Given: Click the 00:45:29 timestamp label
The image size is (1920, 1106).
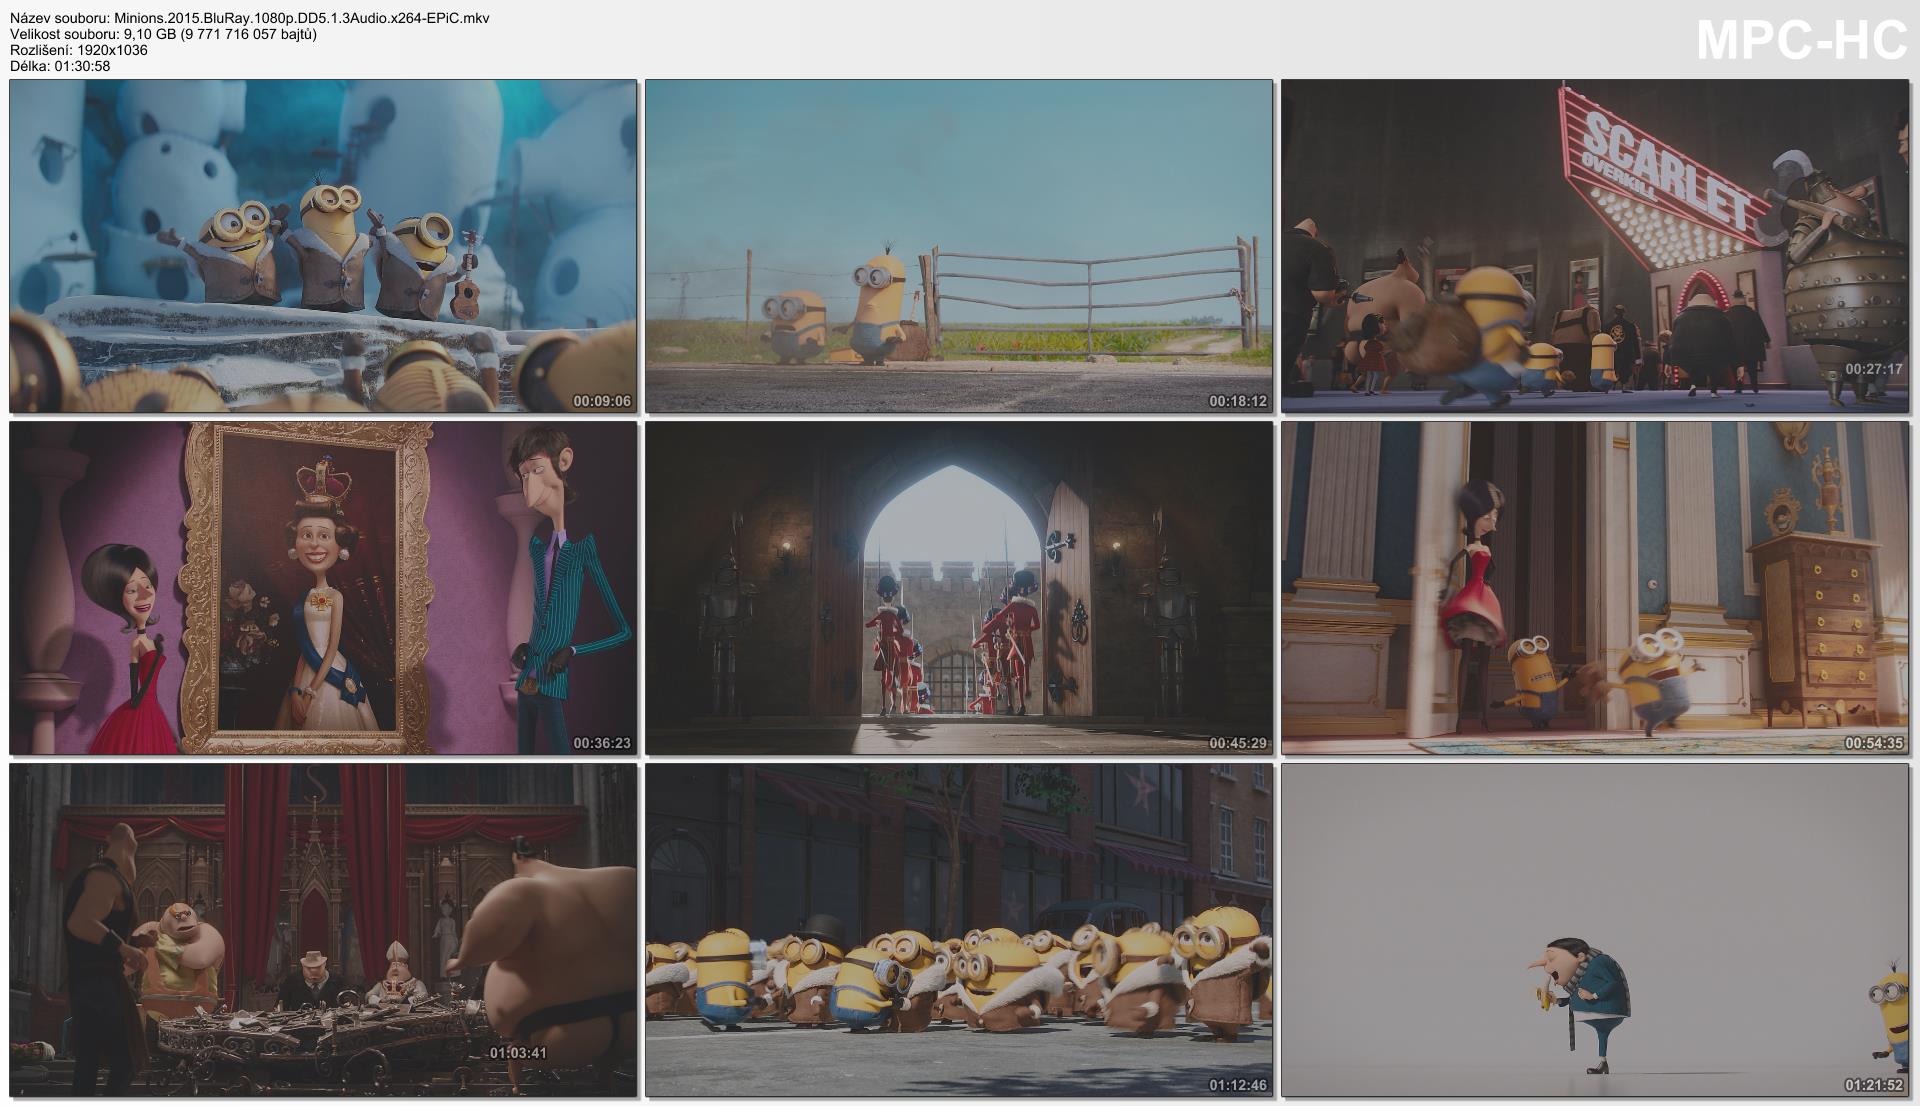Looking at the screenshot, I should click(1237, 743).
